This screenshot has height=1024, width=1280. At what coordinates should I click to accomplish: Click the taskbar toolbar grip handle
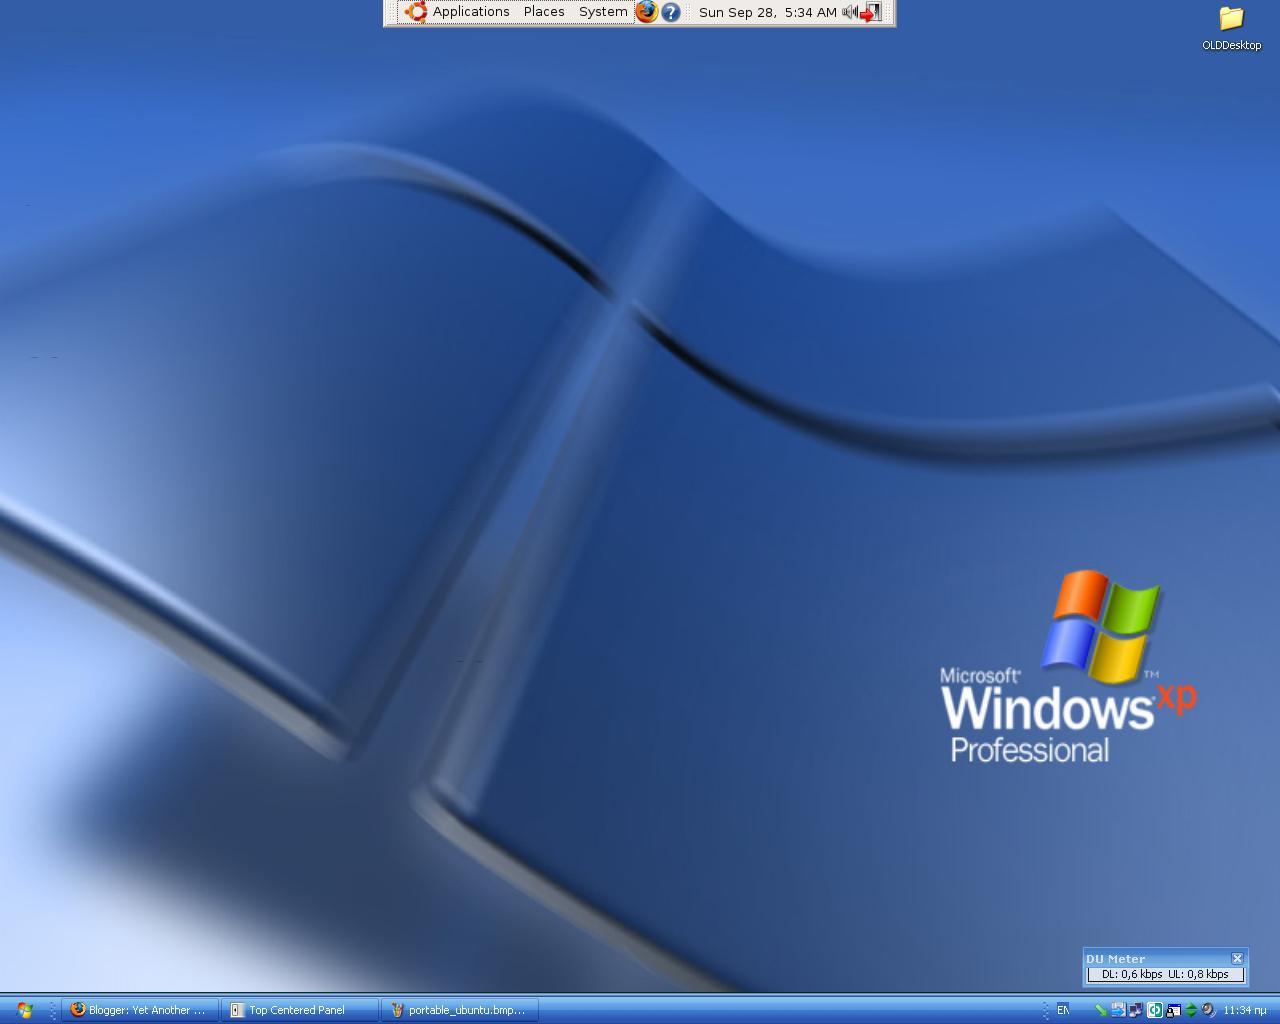coord(52,1010)
